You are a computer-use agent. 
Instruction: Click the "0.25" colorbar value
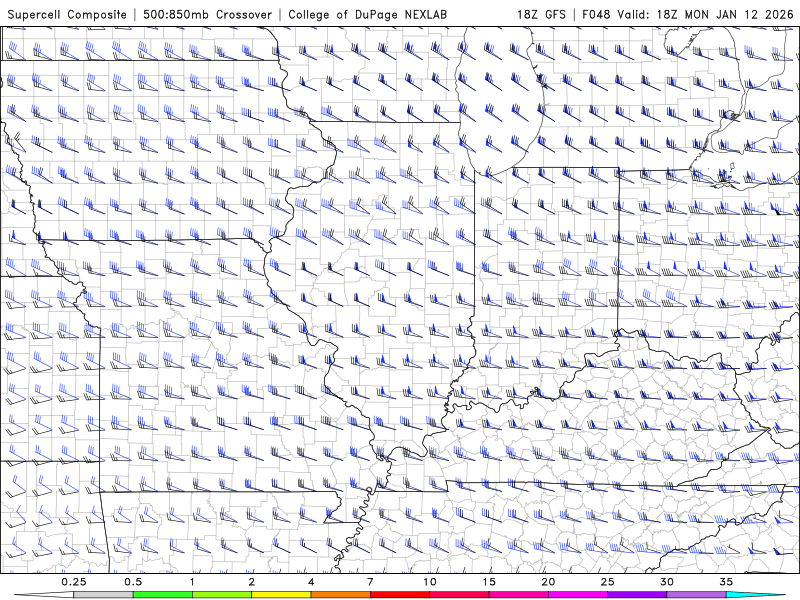(73, 582)
